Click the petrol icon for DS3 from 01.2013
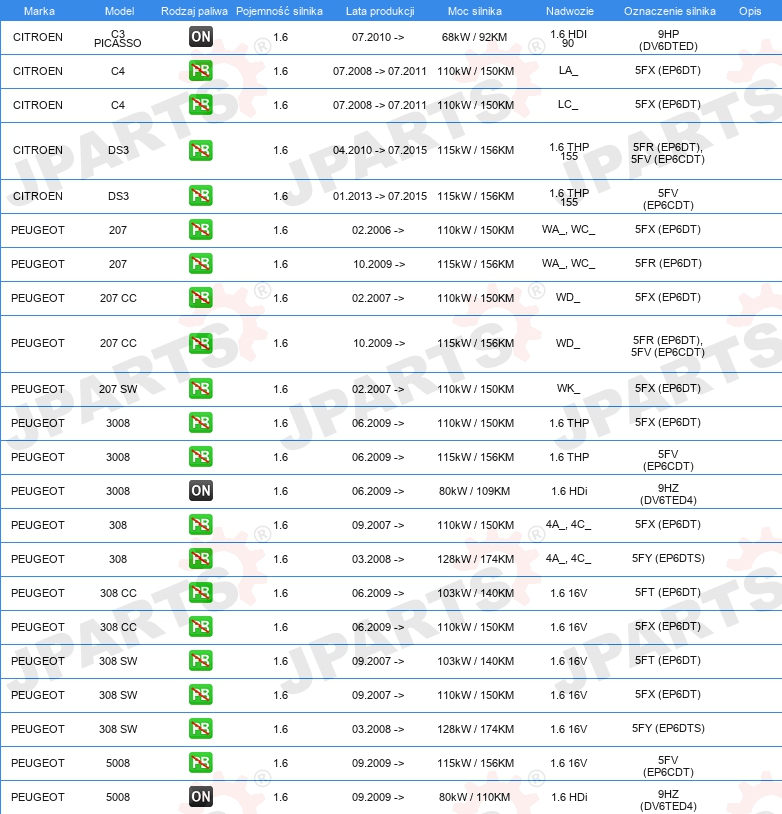Screen dimensions: 782x814 tap(201, 196)
